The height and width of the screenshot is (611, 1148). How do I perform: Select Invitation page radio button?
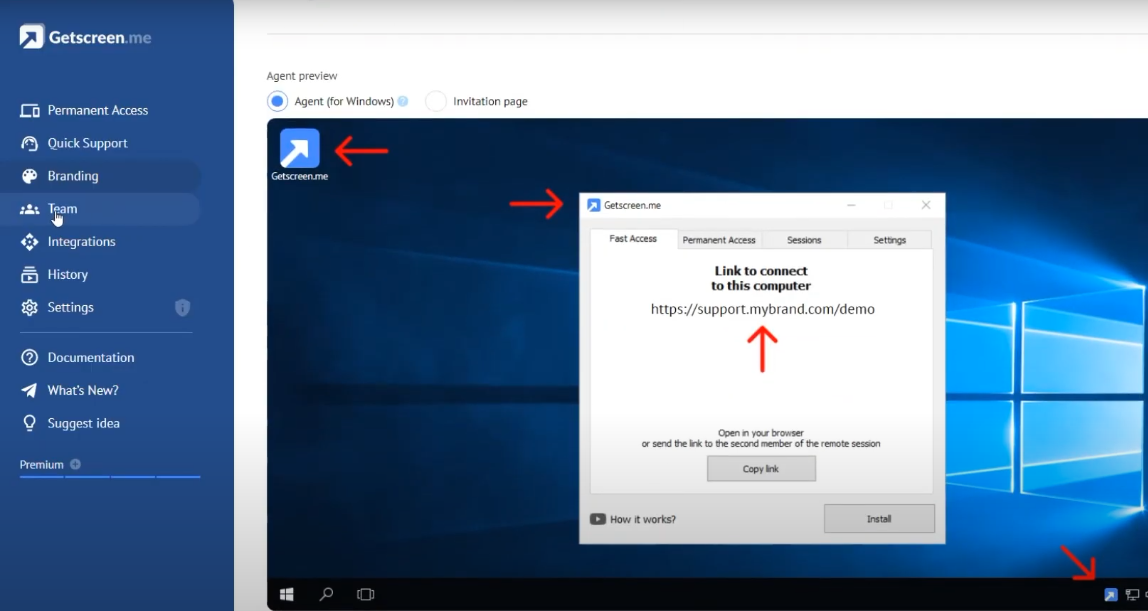[x=436, y=101]
